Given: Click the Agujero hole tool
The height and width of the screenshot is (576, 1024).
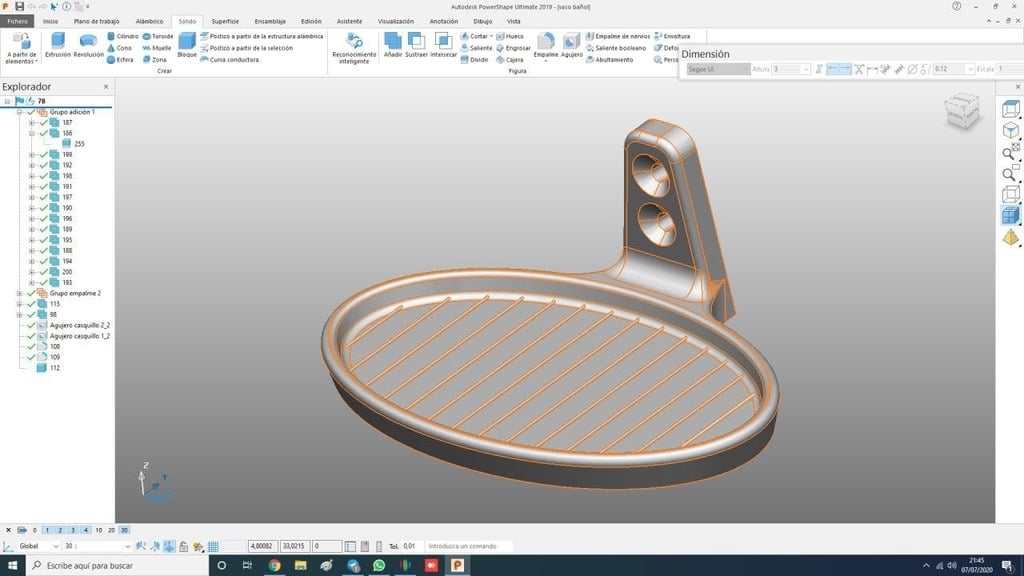Looking at the screenshot, I should pos(571,44).
